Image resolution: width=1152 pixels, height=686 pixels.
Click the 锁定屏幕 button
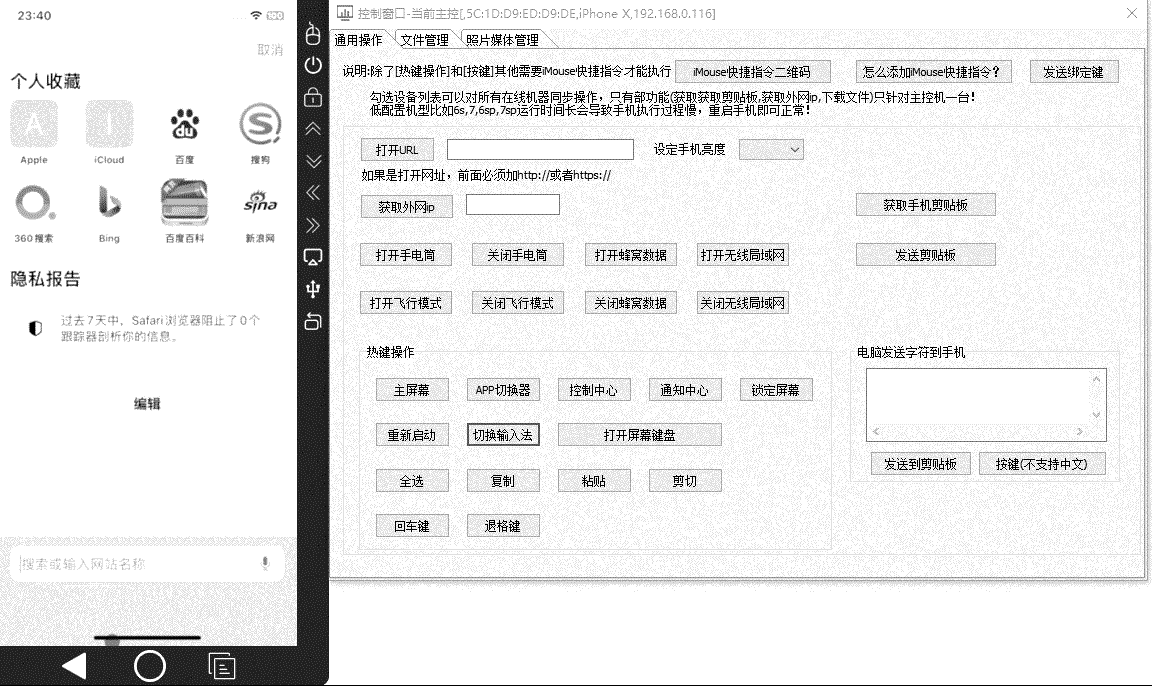(x=776, y=390)
